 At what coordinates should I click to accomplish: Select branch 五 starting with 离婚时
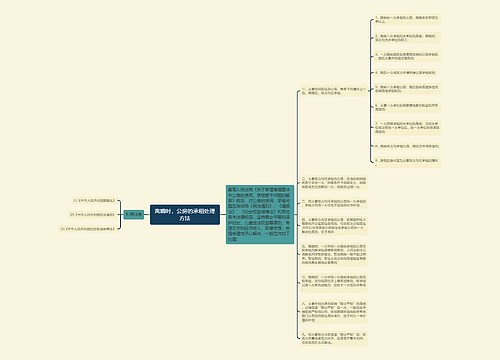[334, 255]
